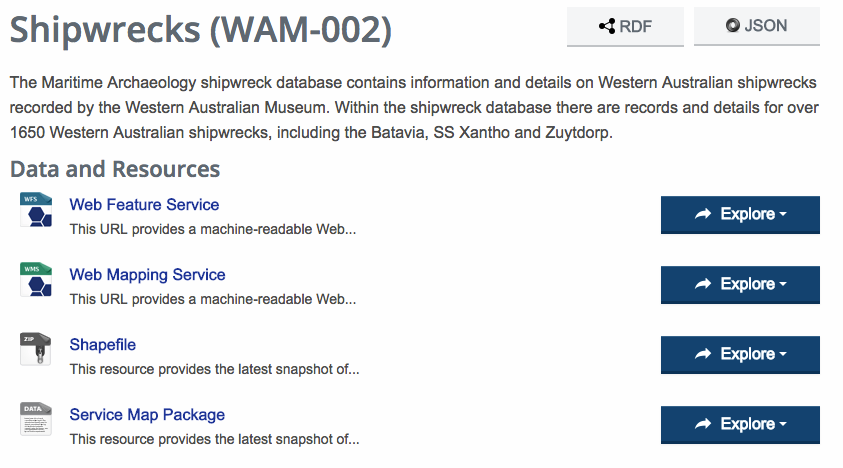Open the Service Map Package link
The width and height of the screenshot is (843, 468).
(x=147, y=415)
